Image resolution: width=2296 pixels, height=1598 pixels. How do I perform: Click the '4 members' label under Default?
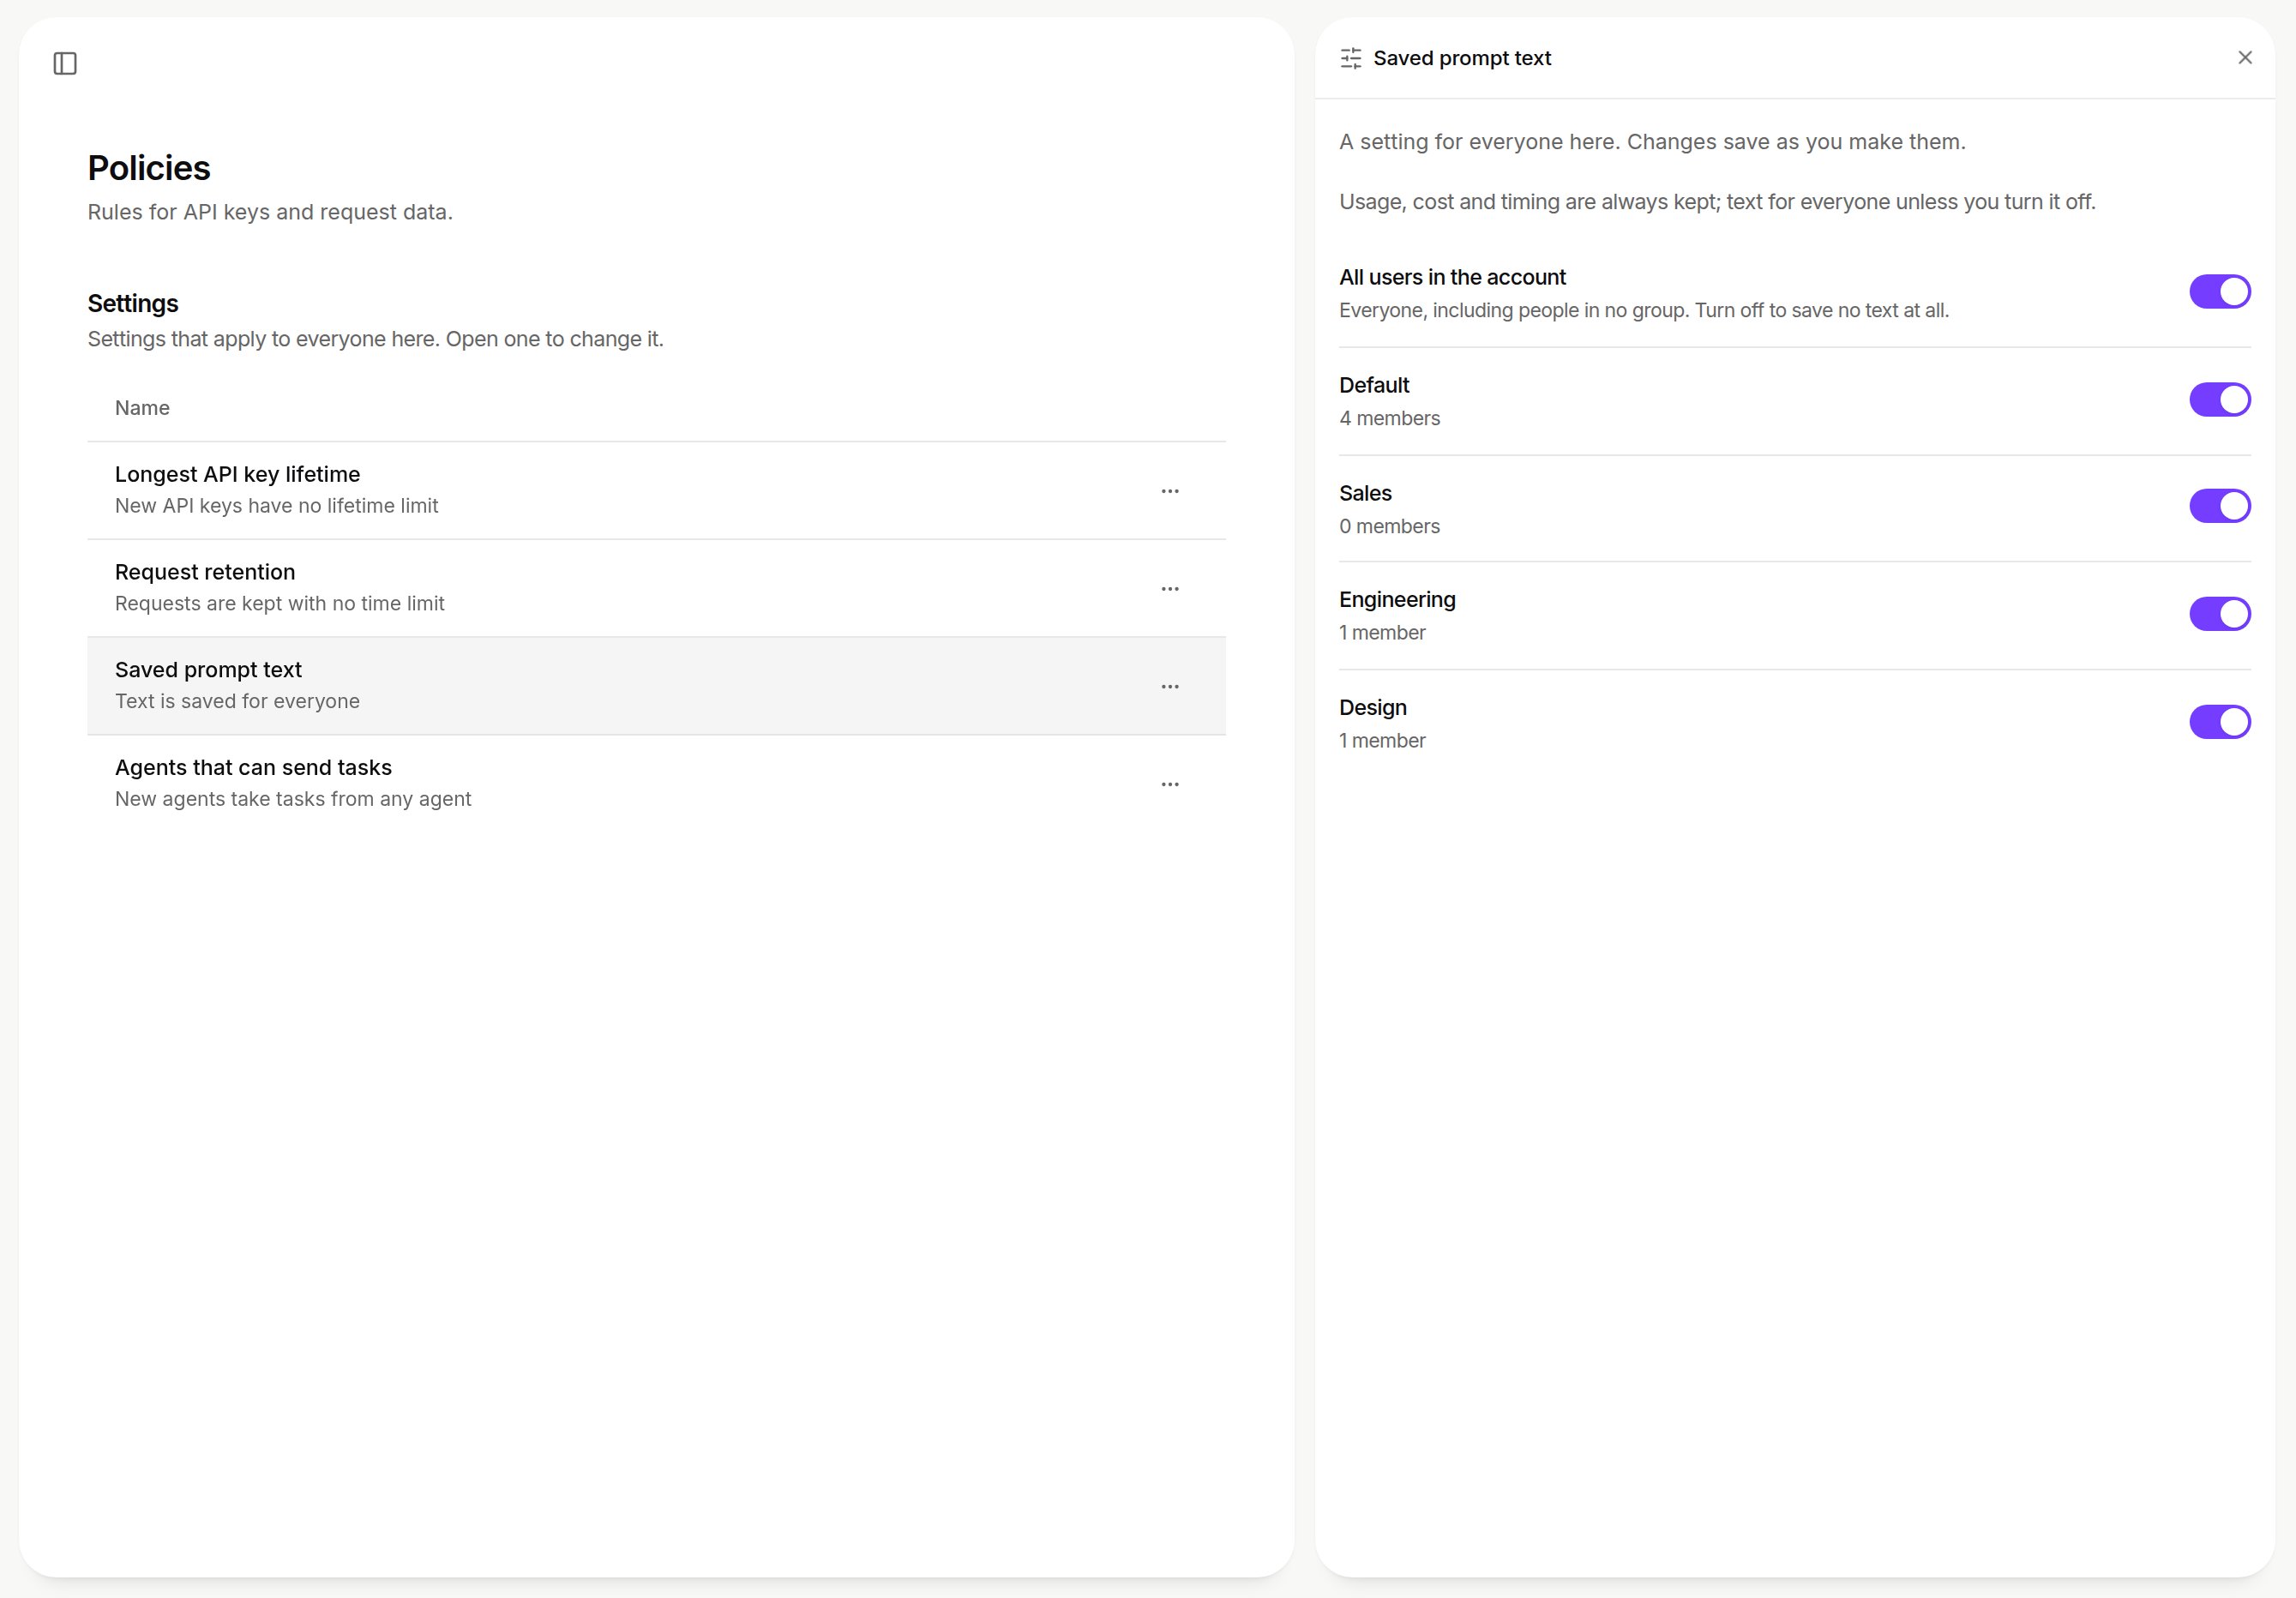[x=1390, y=419]
